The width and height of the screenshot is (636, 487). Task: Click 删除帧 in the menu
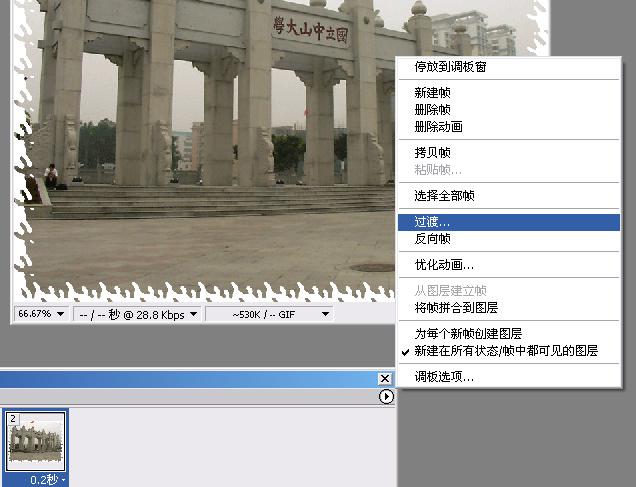[x=509, y=110]
